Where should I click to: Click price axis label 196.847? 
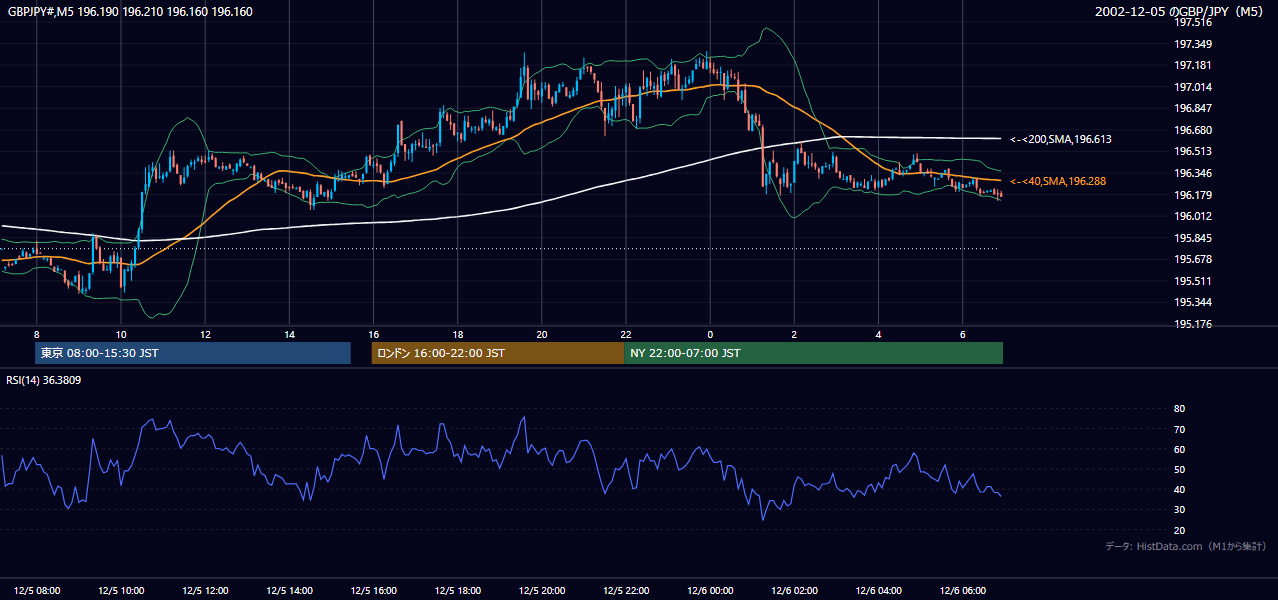point(1191,108)
